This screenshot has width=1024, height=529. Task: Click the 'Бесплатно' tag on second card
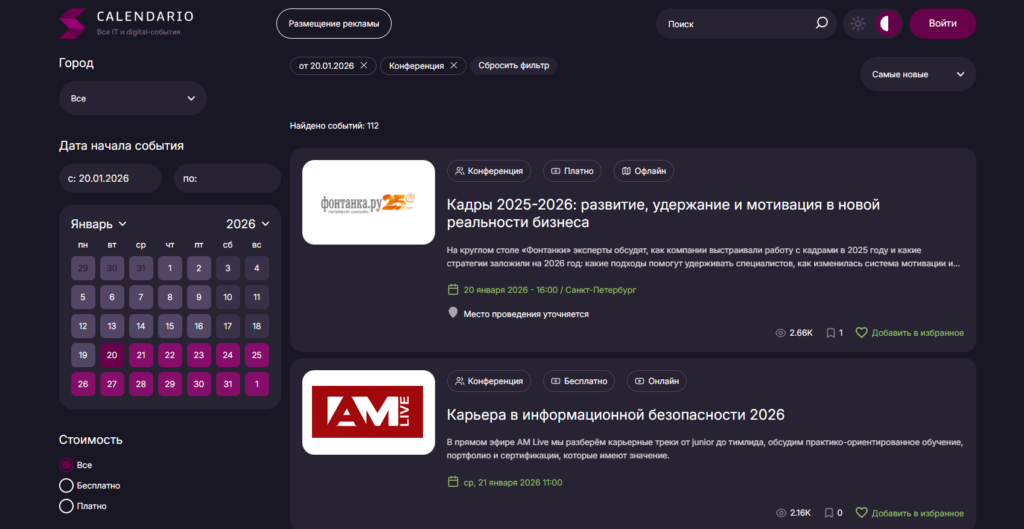click(x=579, y=381)
